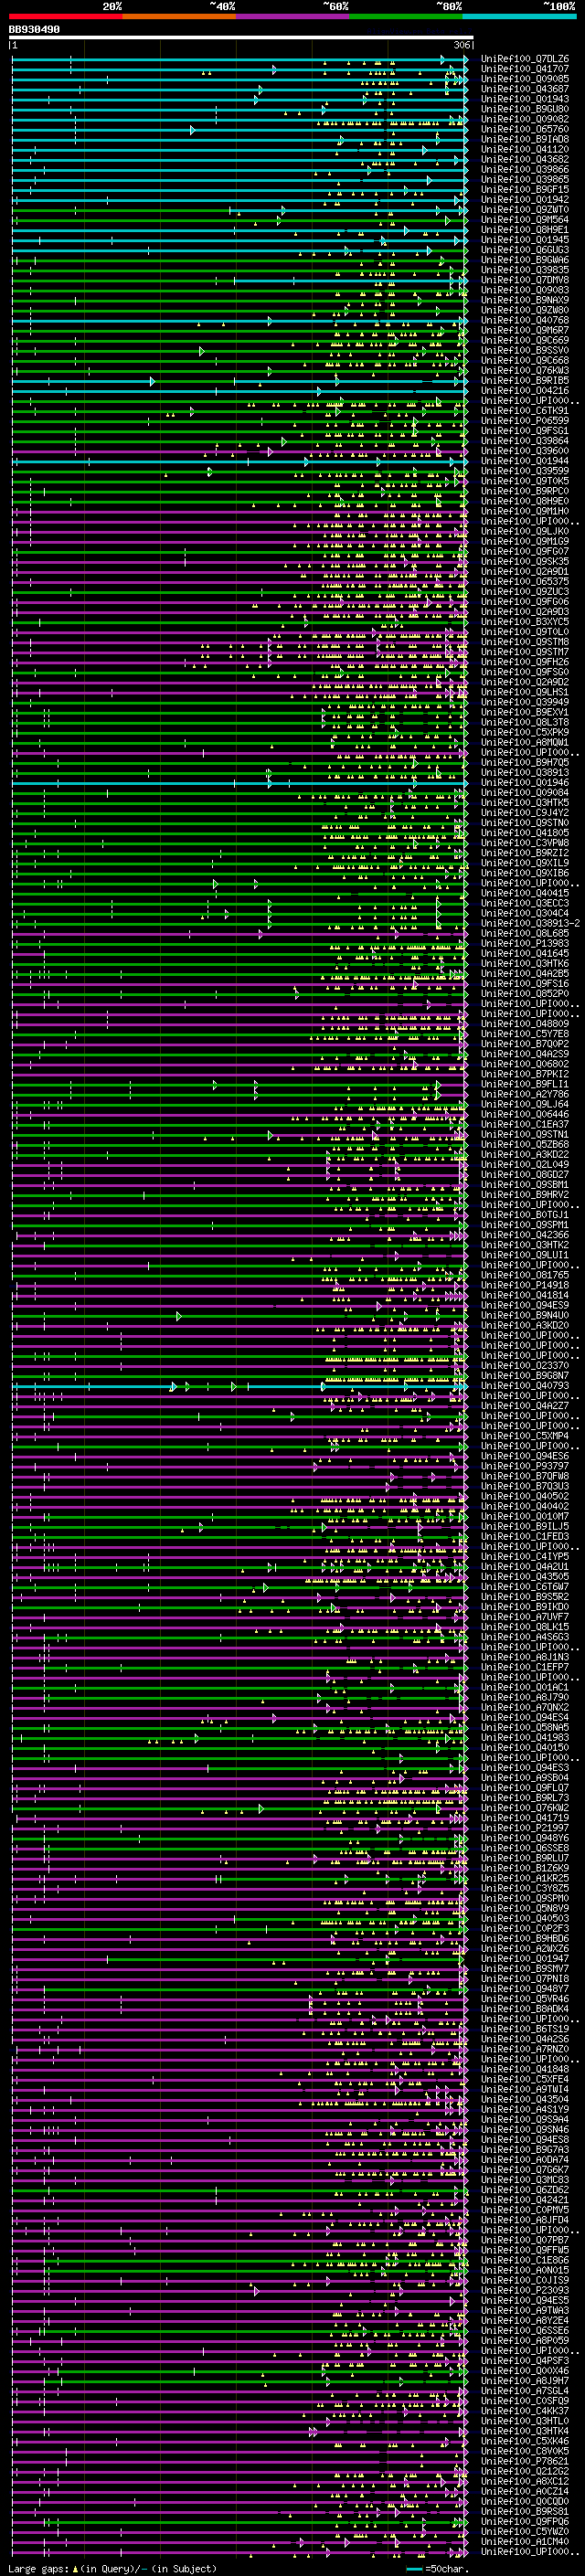Click the query label BB930490
This screenshot has width=585, height=2576.
(x=34, y=30)
